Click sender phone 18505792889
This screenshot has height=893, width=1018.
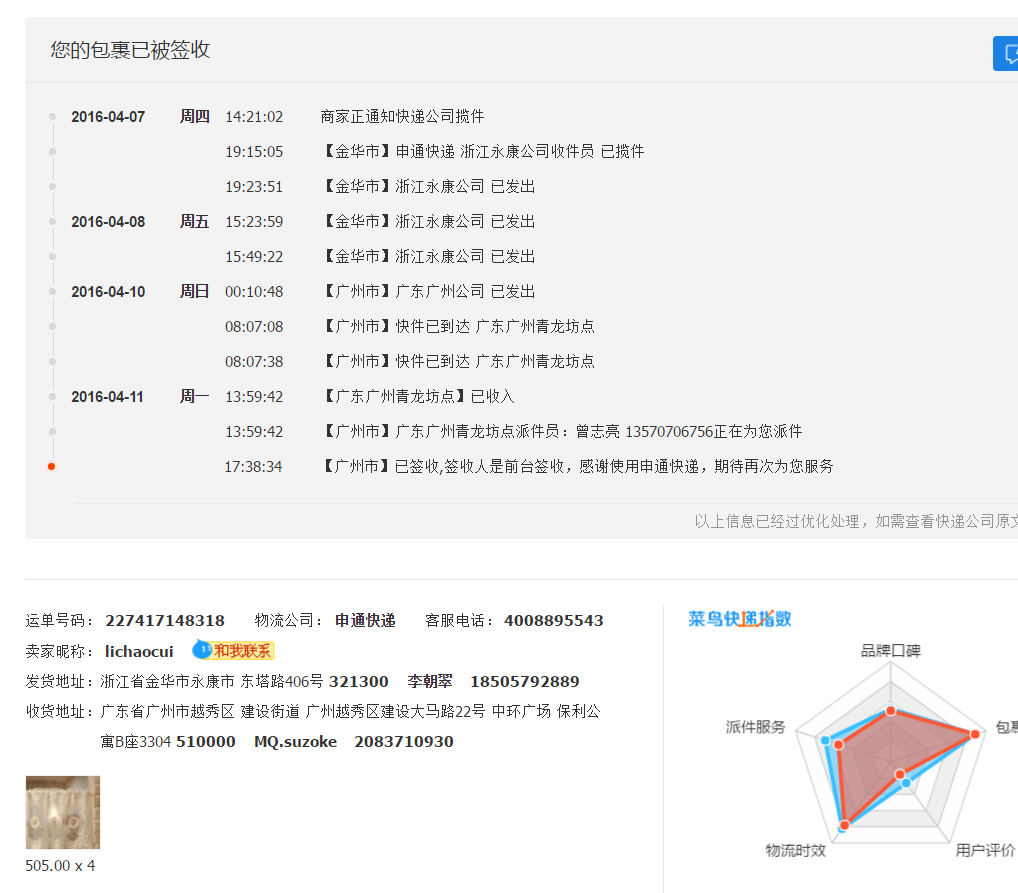[525, 682]
